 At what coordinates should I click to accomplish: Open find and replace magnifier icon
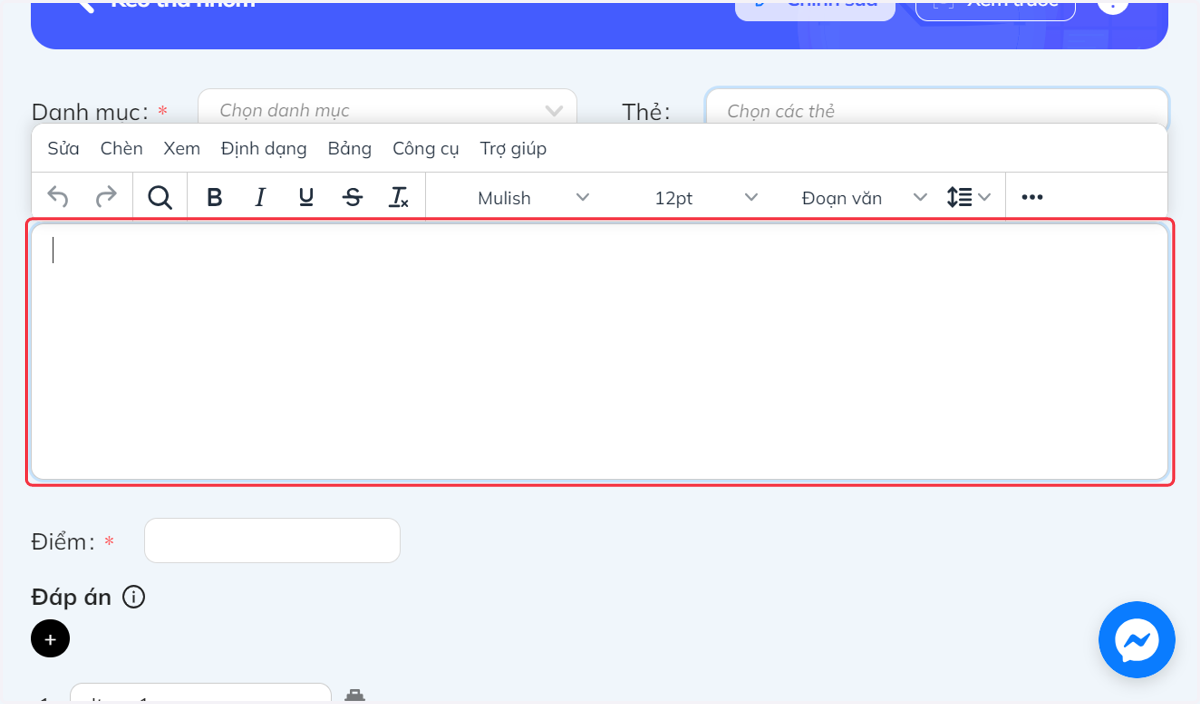click(x=160, y=197)
